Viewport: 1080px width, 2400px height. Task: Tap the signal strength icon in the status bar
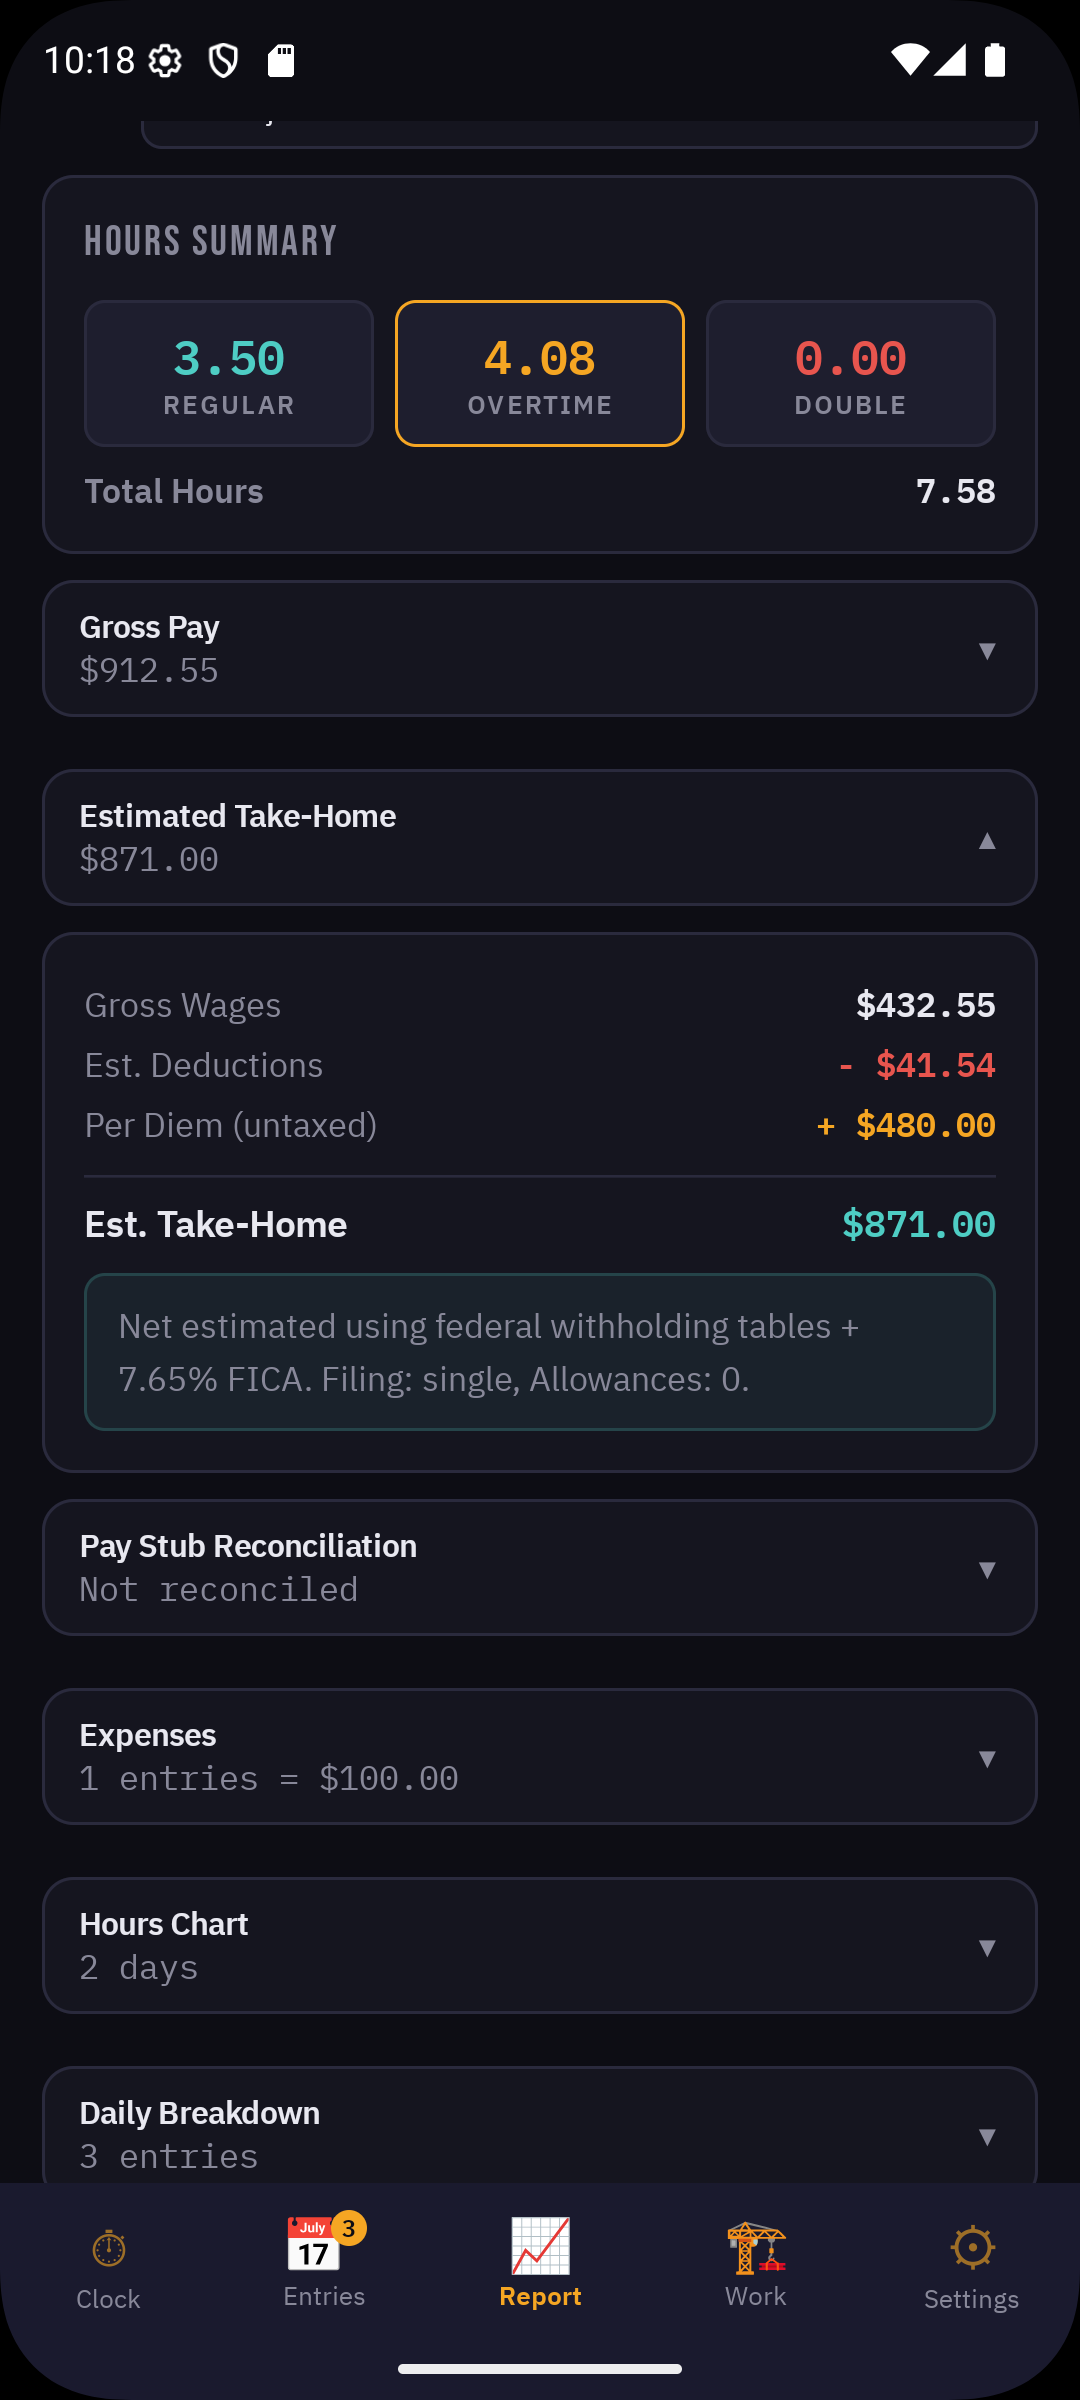[948, 61]
